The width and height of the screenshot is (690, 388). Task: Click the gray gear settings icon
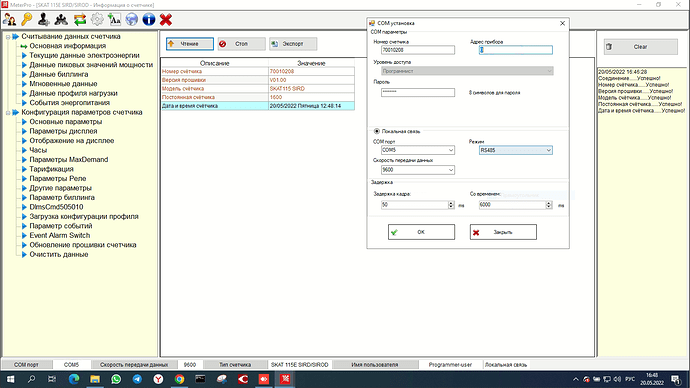97,19
